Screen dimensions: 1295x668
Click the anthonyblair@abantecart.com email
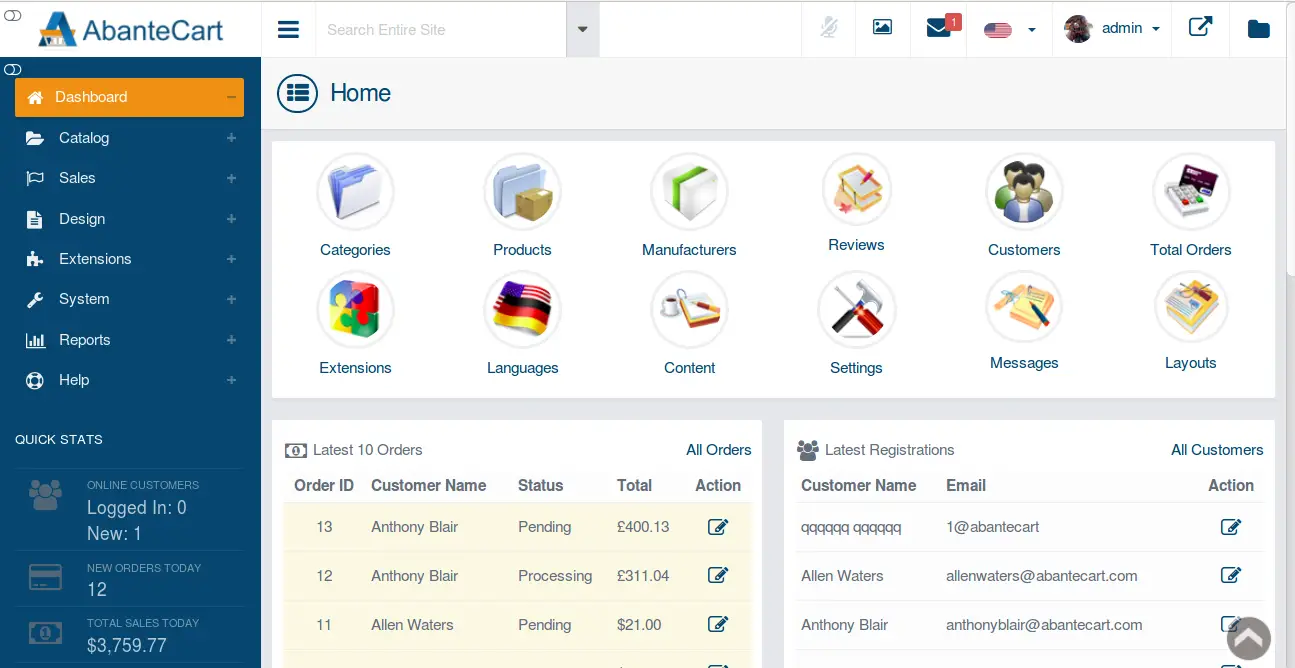point(1044,625)
